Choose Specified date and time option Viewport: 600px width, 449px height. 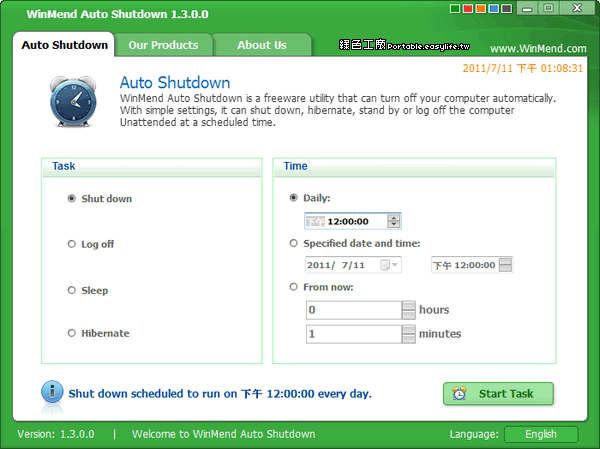point(355,243)
